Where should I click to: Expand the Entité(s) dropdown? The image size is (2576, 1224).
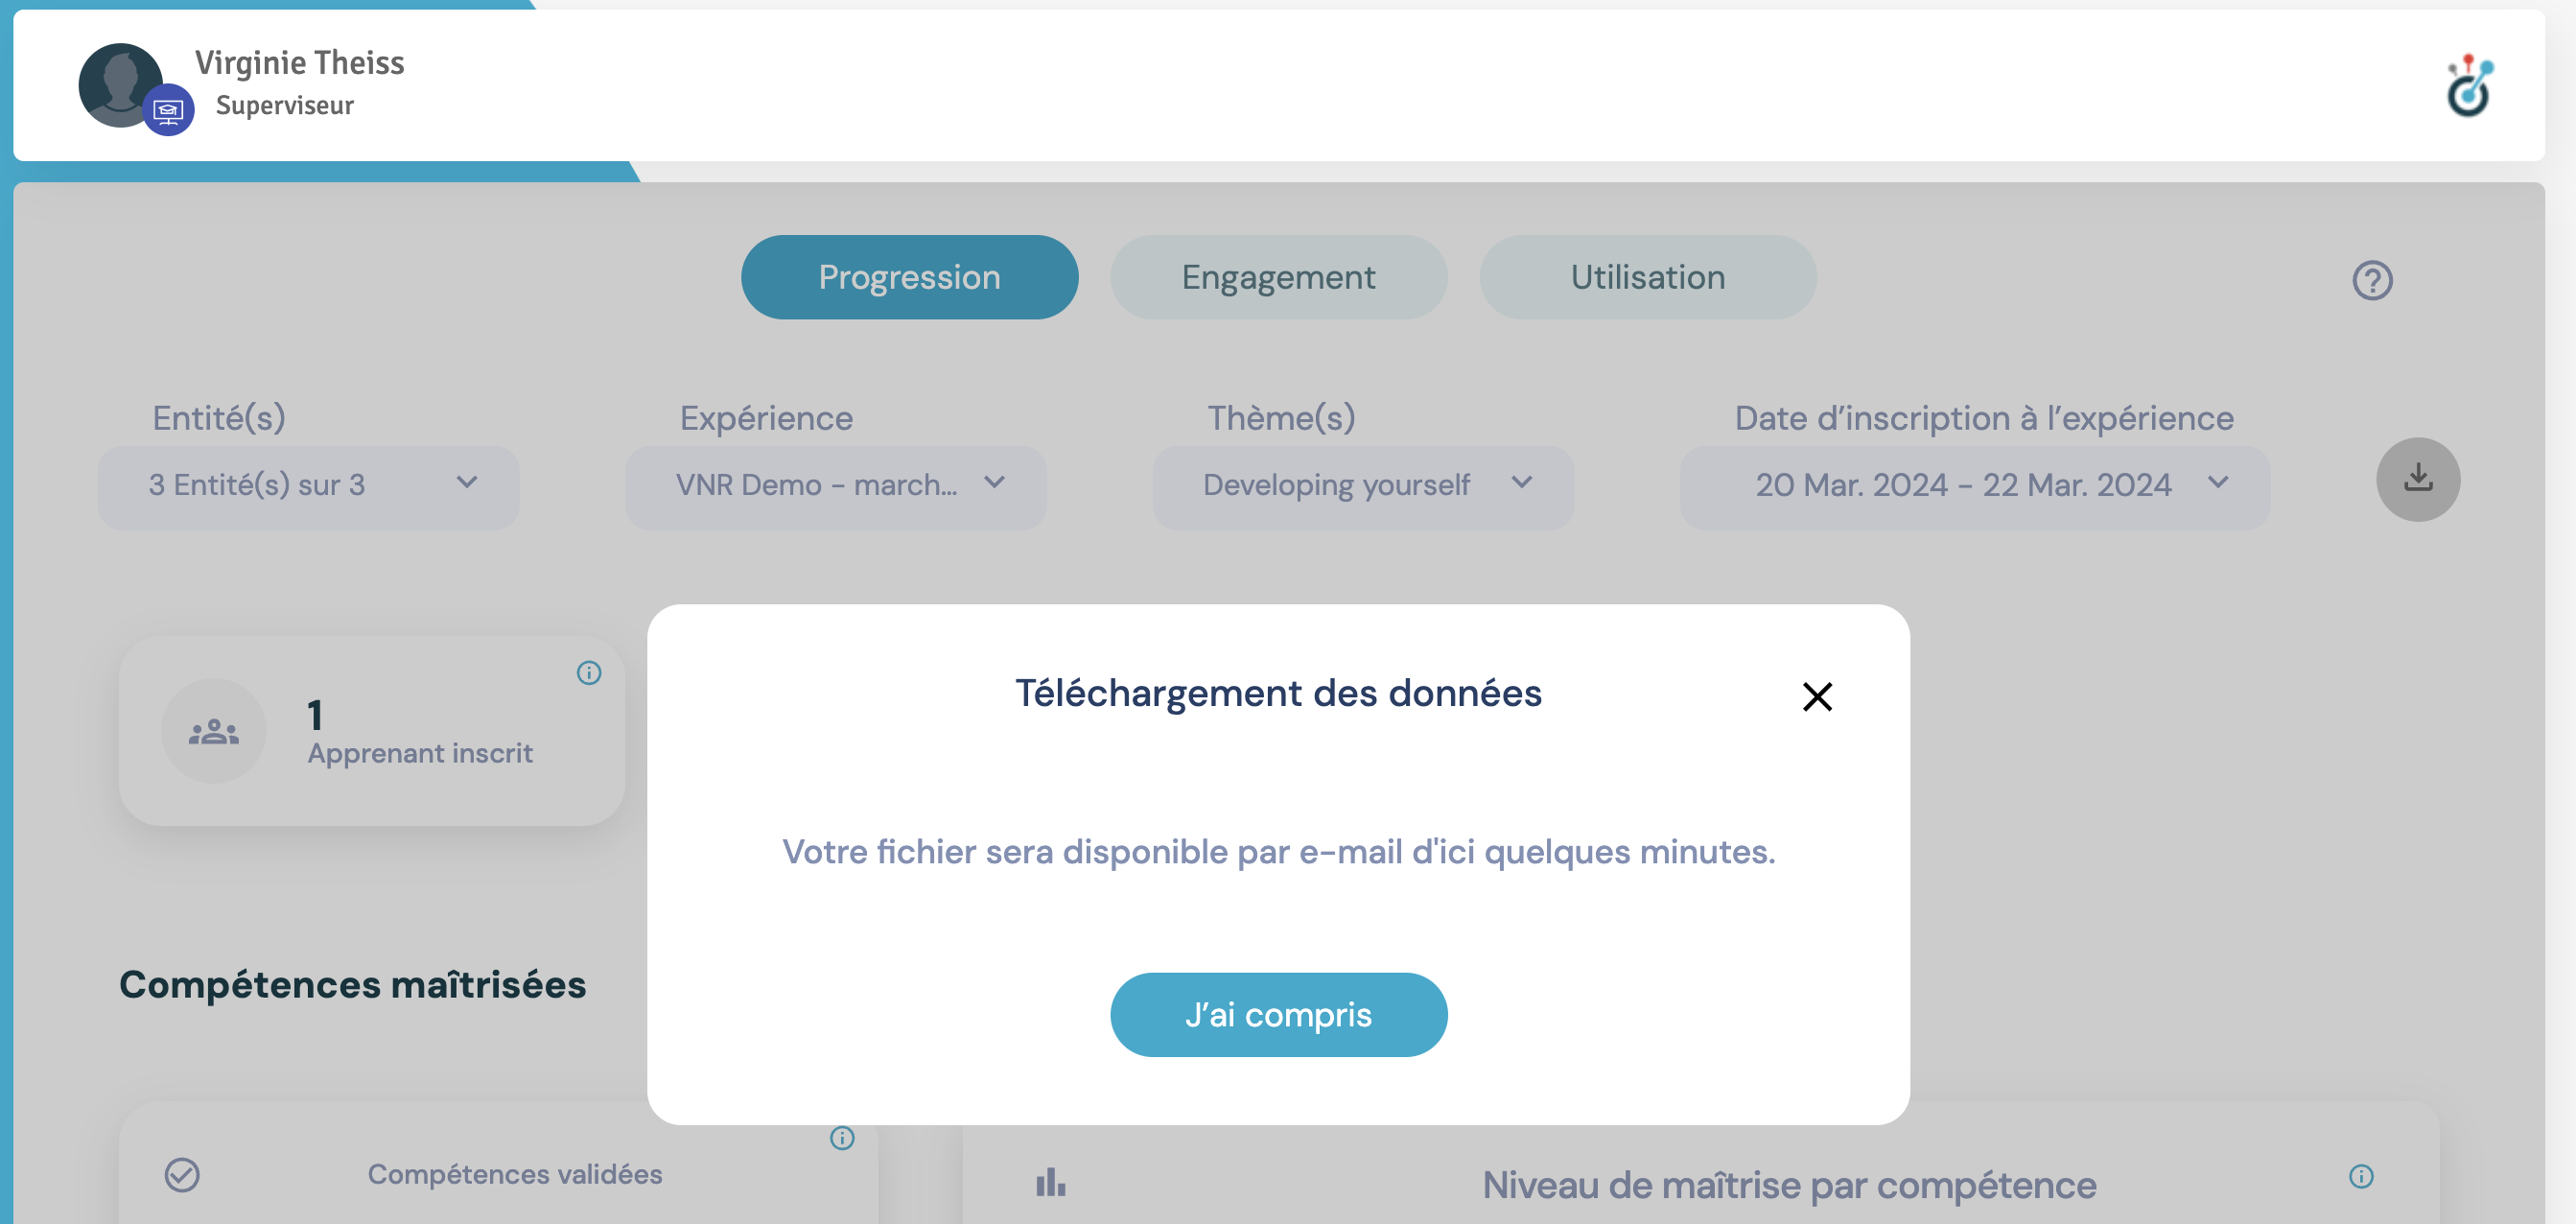tap(308, 487)
